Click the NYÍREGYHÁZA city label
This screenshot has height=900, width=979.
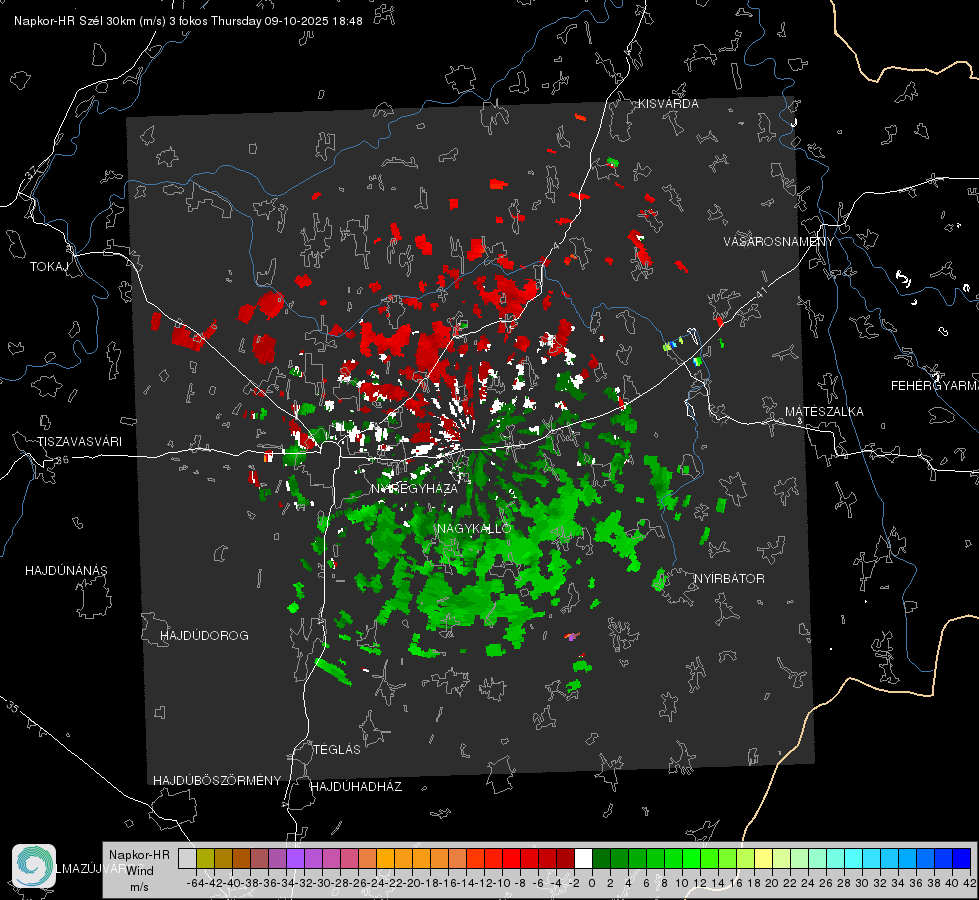pos(414,488)
